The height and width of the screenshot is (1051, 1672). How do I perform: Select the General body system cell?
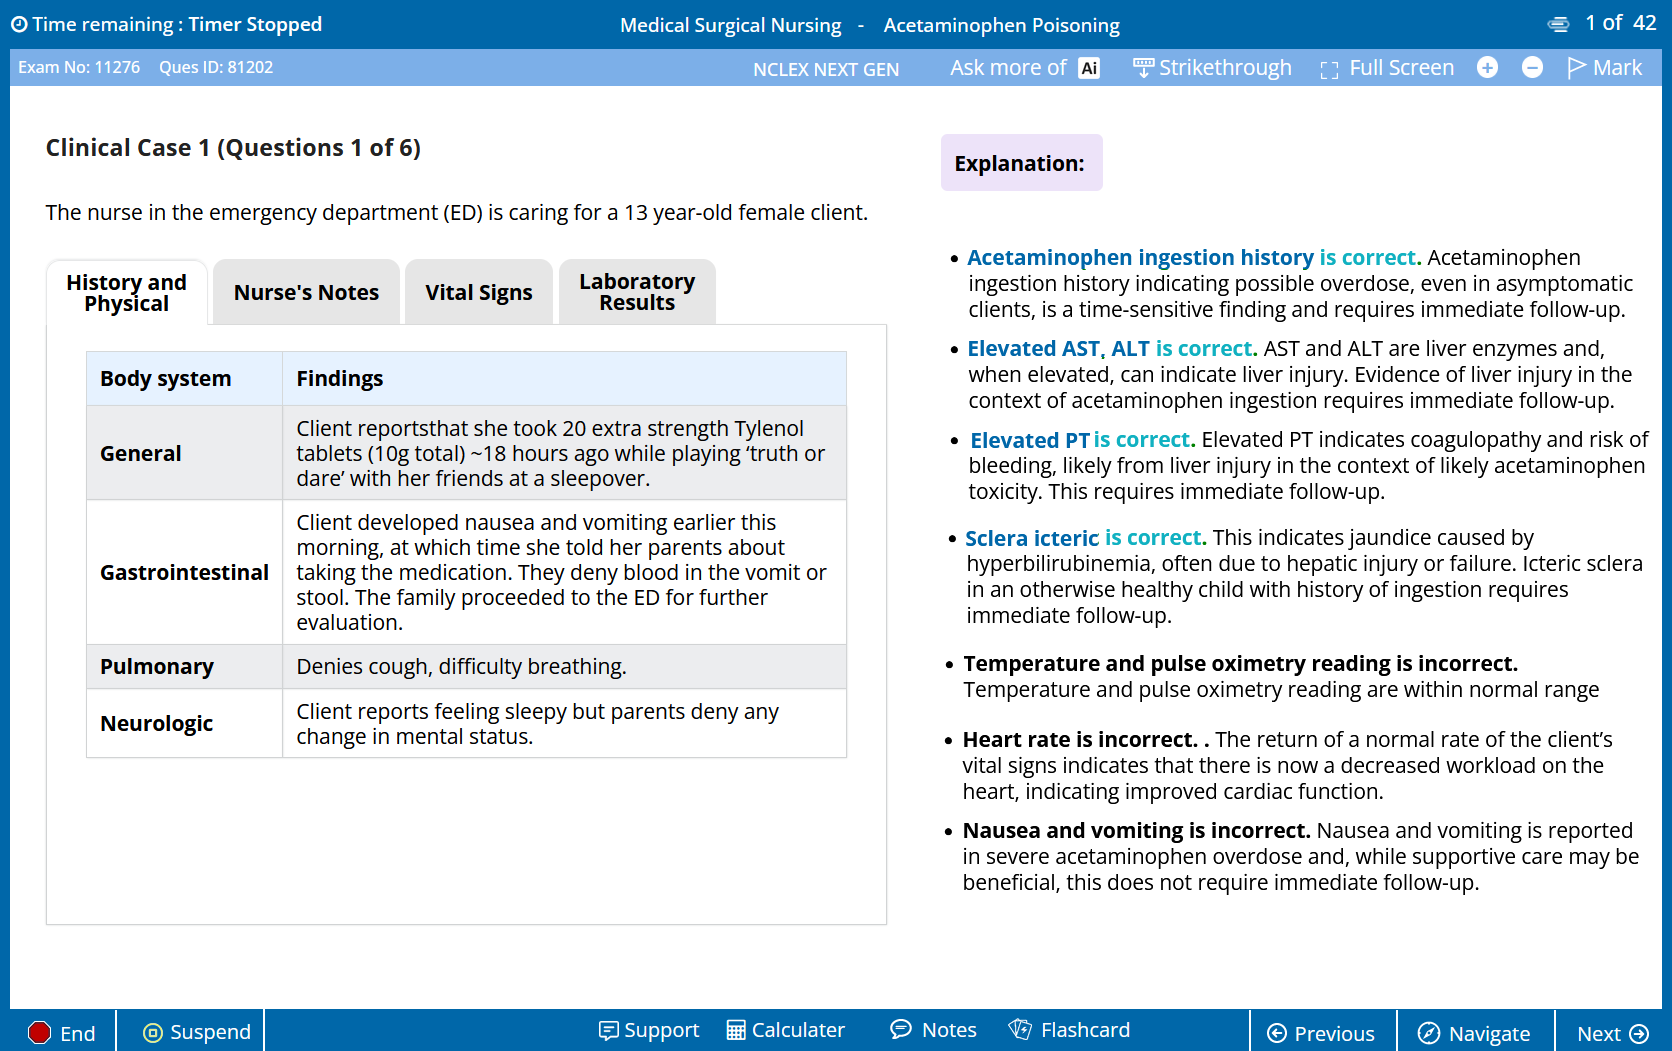coord(184,453)
